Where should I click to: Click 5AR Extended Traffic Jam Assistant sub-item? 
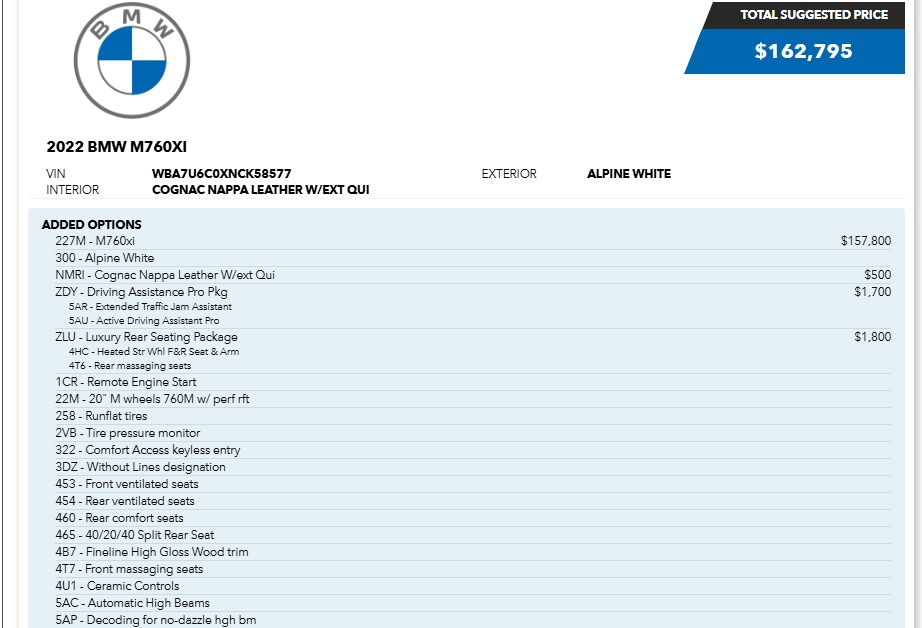[x=150, y=307]
